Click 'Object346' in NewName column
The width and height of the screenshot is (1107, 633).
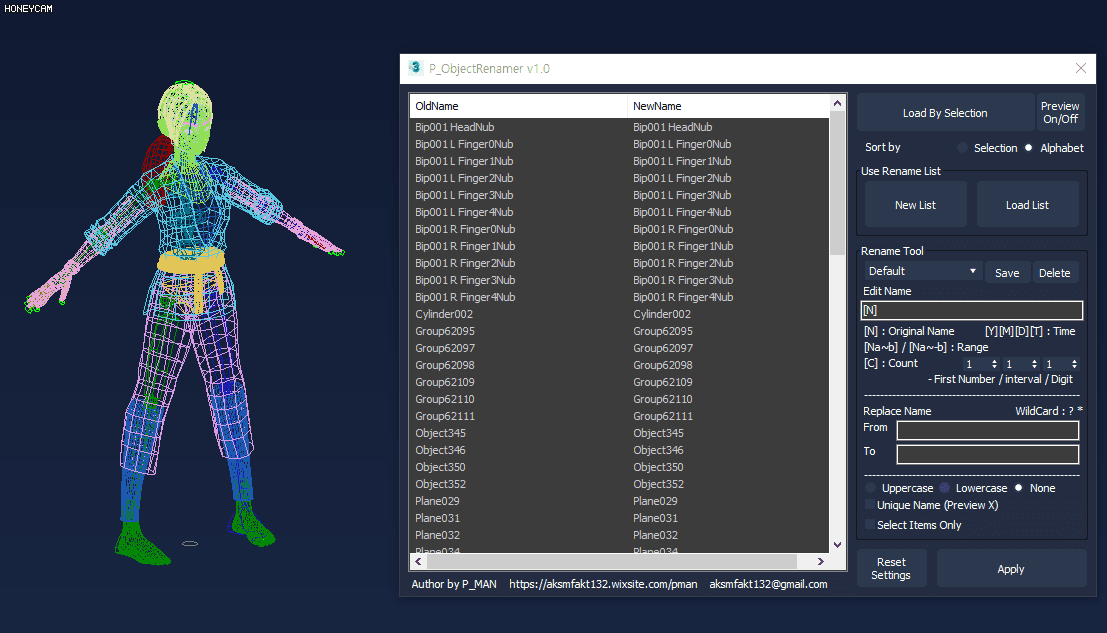click(658, 450)
